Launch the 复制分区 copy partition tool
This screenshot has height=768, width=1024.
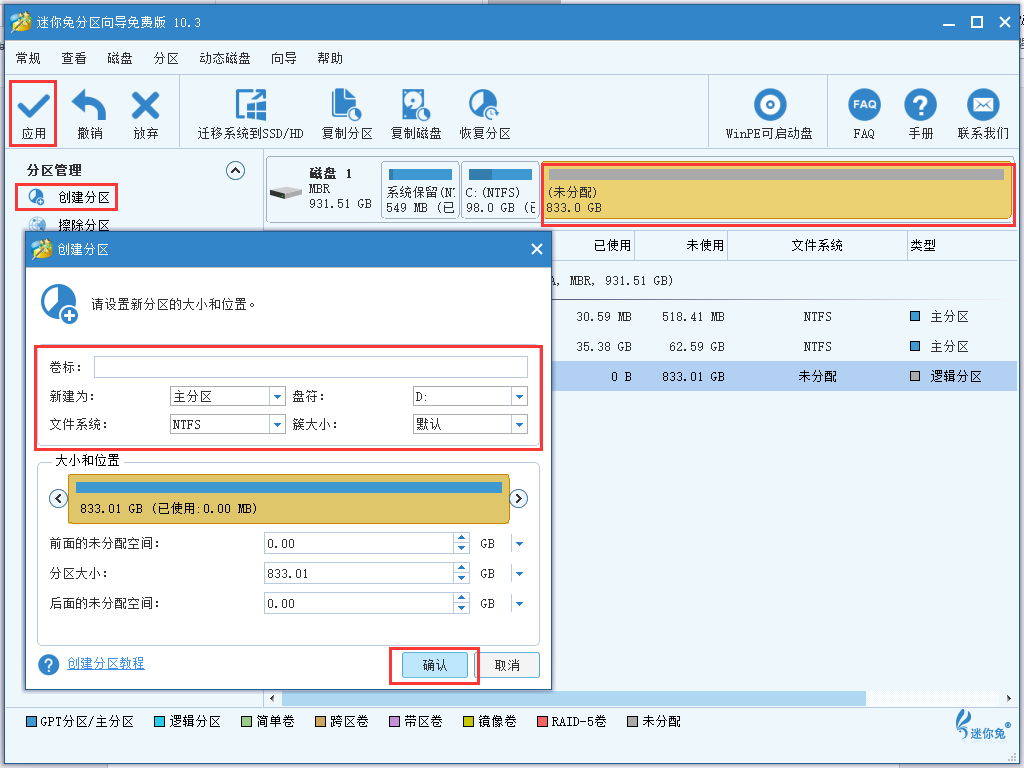(347, 114)
